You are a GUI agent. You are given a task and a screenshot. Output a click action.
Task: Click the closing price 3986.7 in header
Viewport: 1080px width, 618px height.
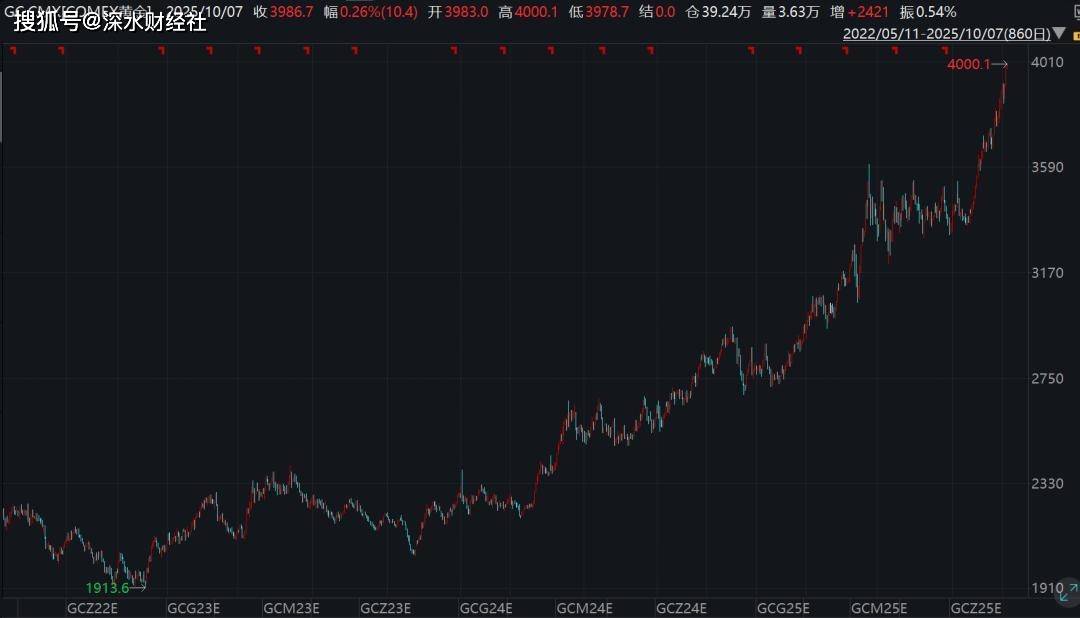click(x=291, y=12)
